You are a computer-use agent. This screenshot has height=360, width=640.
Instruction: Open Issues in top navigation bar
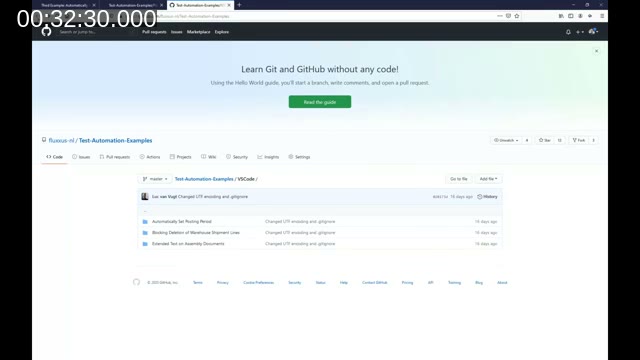[176, 32]
